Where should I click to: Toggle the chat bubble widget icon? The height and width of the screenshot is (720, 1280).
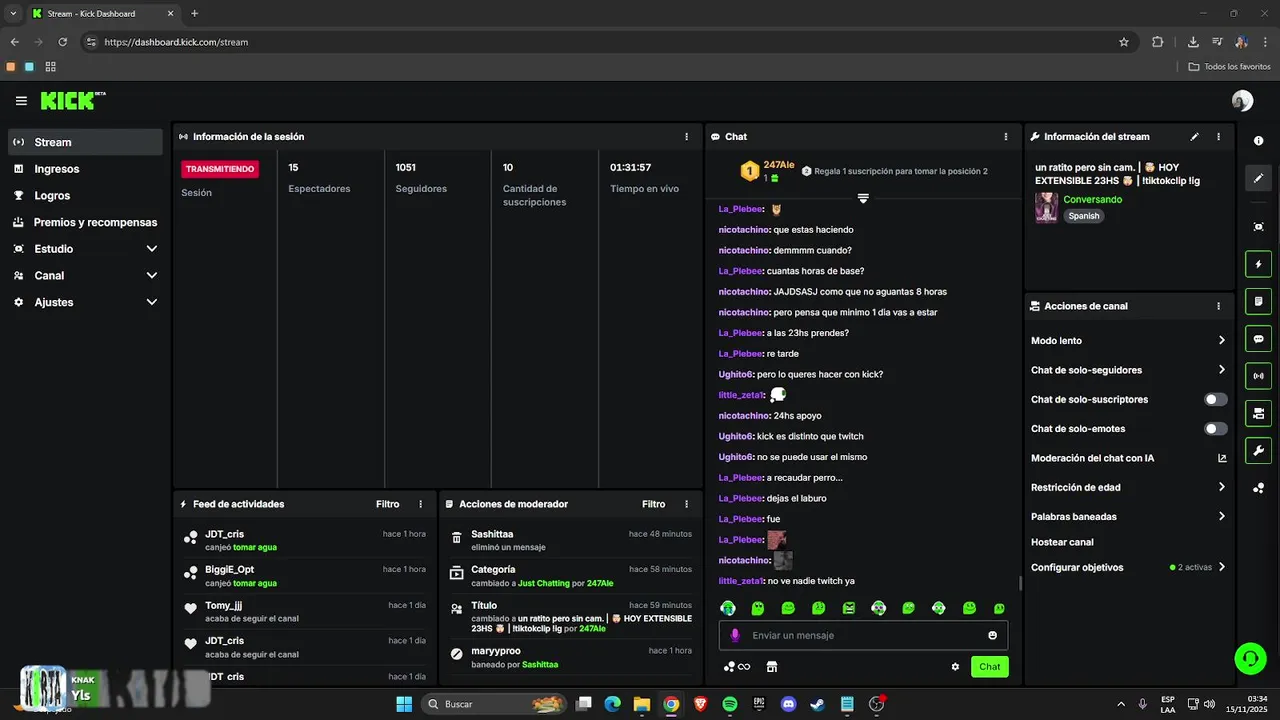coord(1259,339)
